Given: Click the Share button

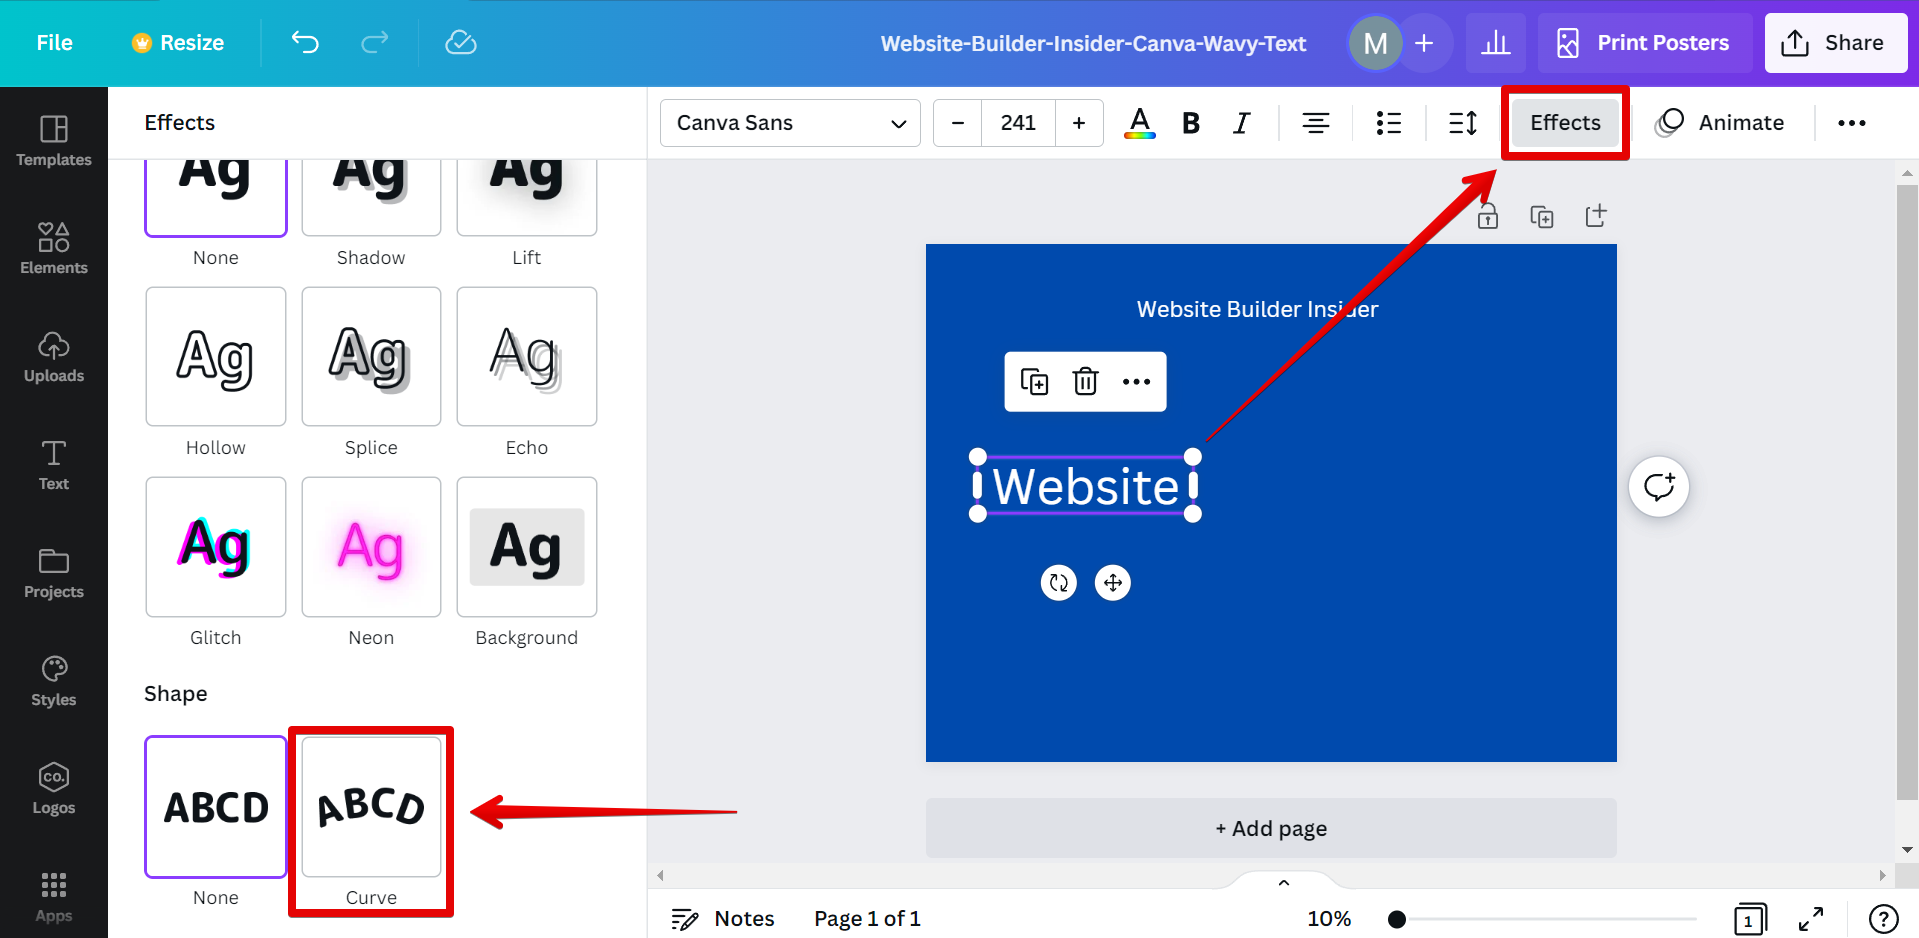Looking at the screenshot, I should tap(1835, 42).
